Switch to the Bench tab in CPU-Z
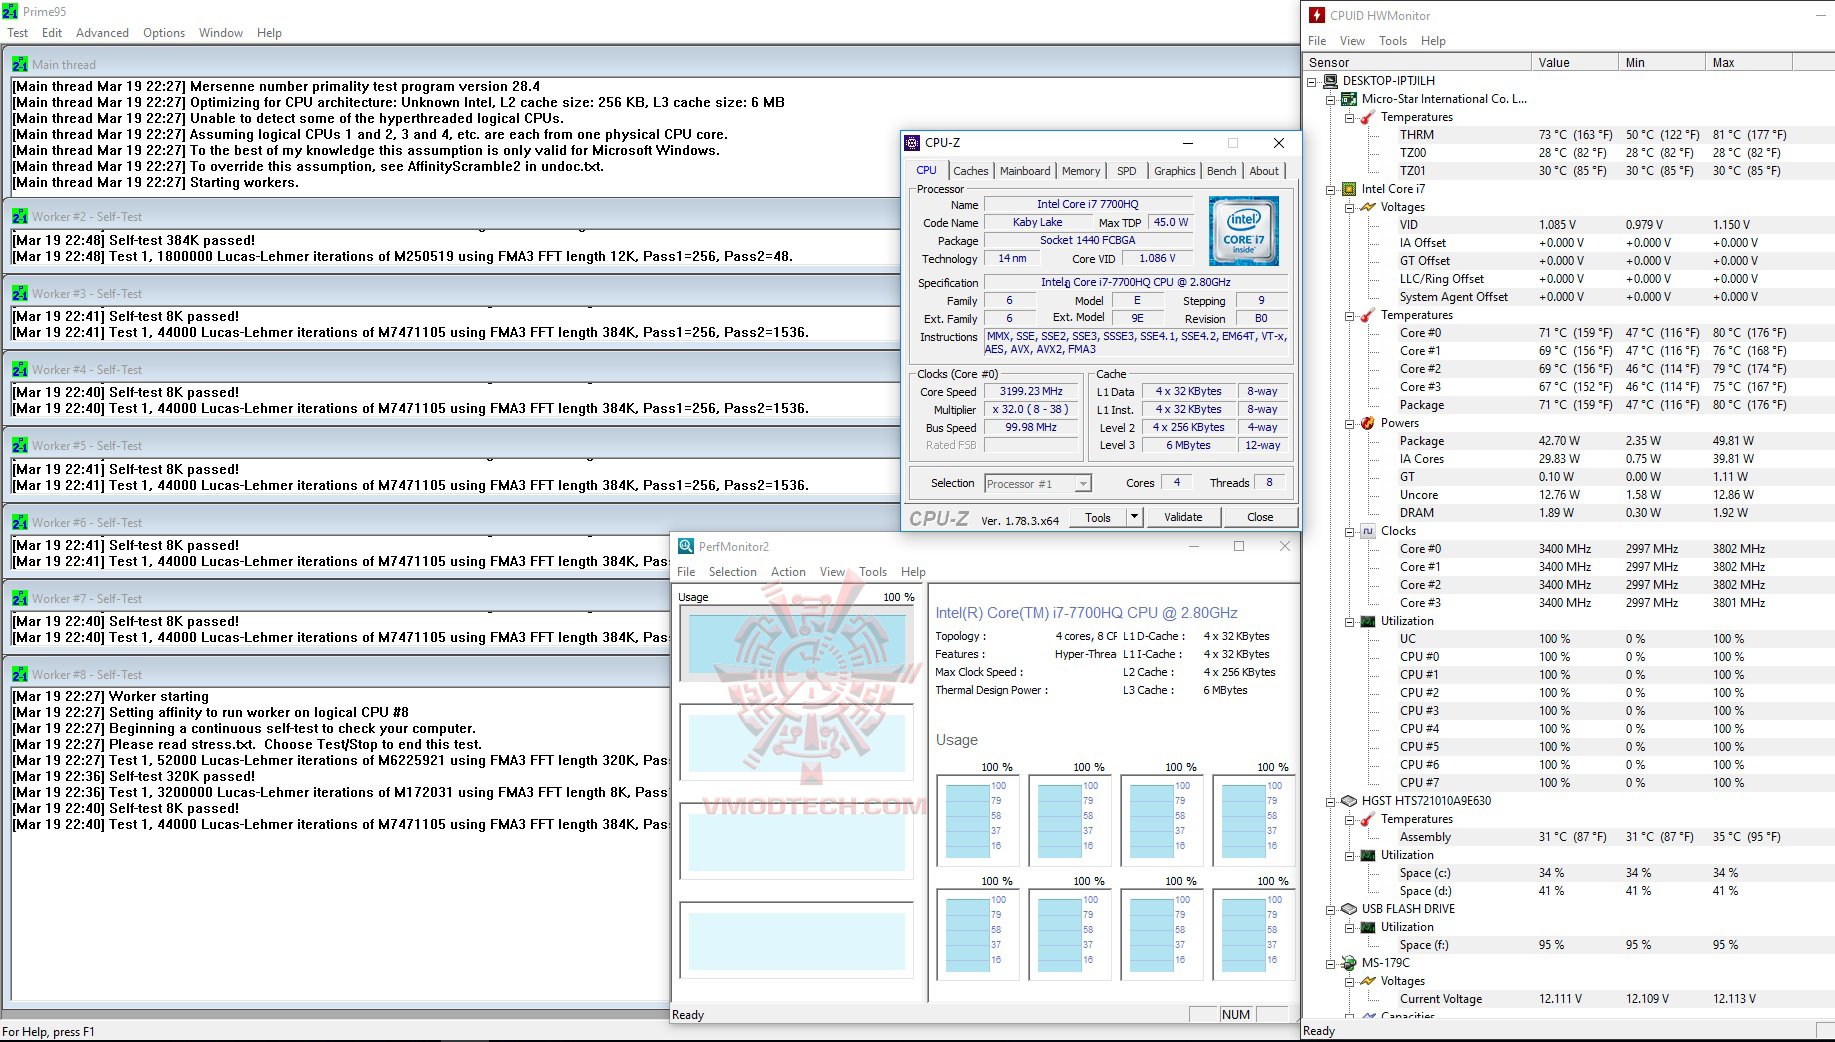The image size is (1835, 1042). (1221, 171)
